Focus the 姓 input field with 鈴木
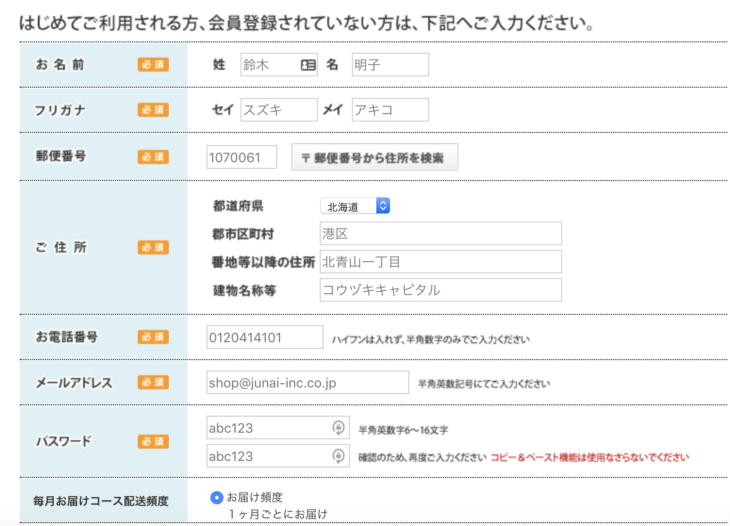 279,65
